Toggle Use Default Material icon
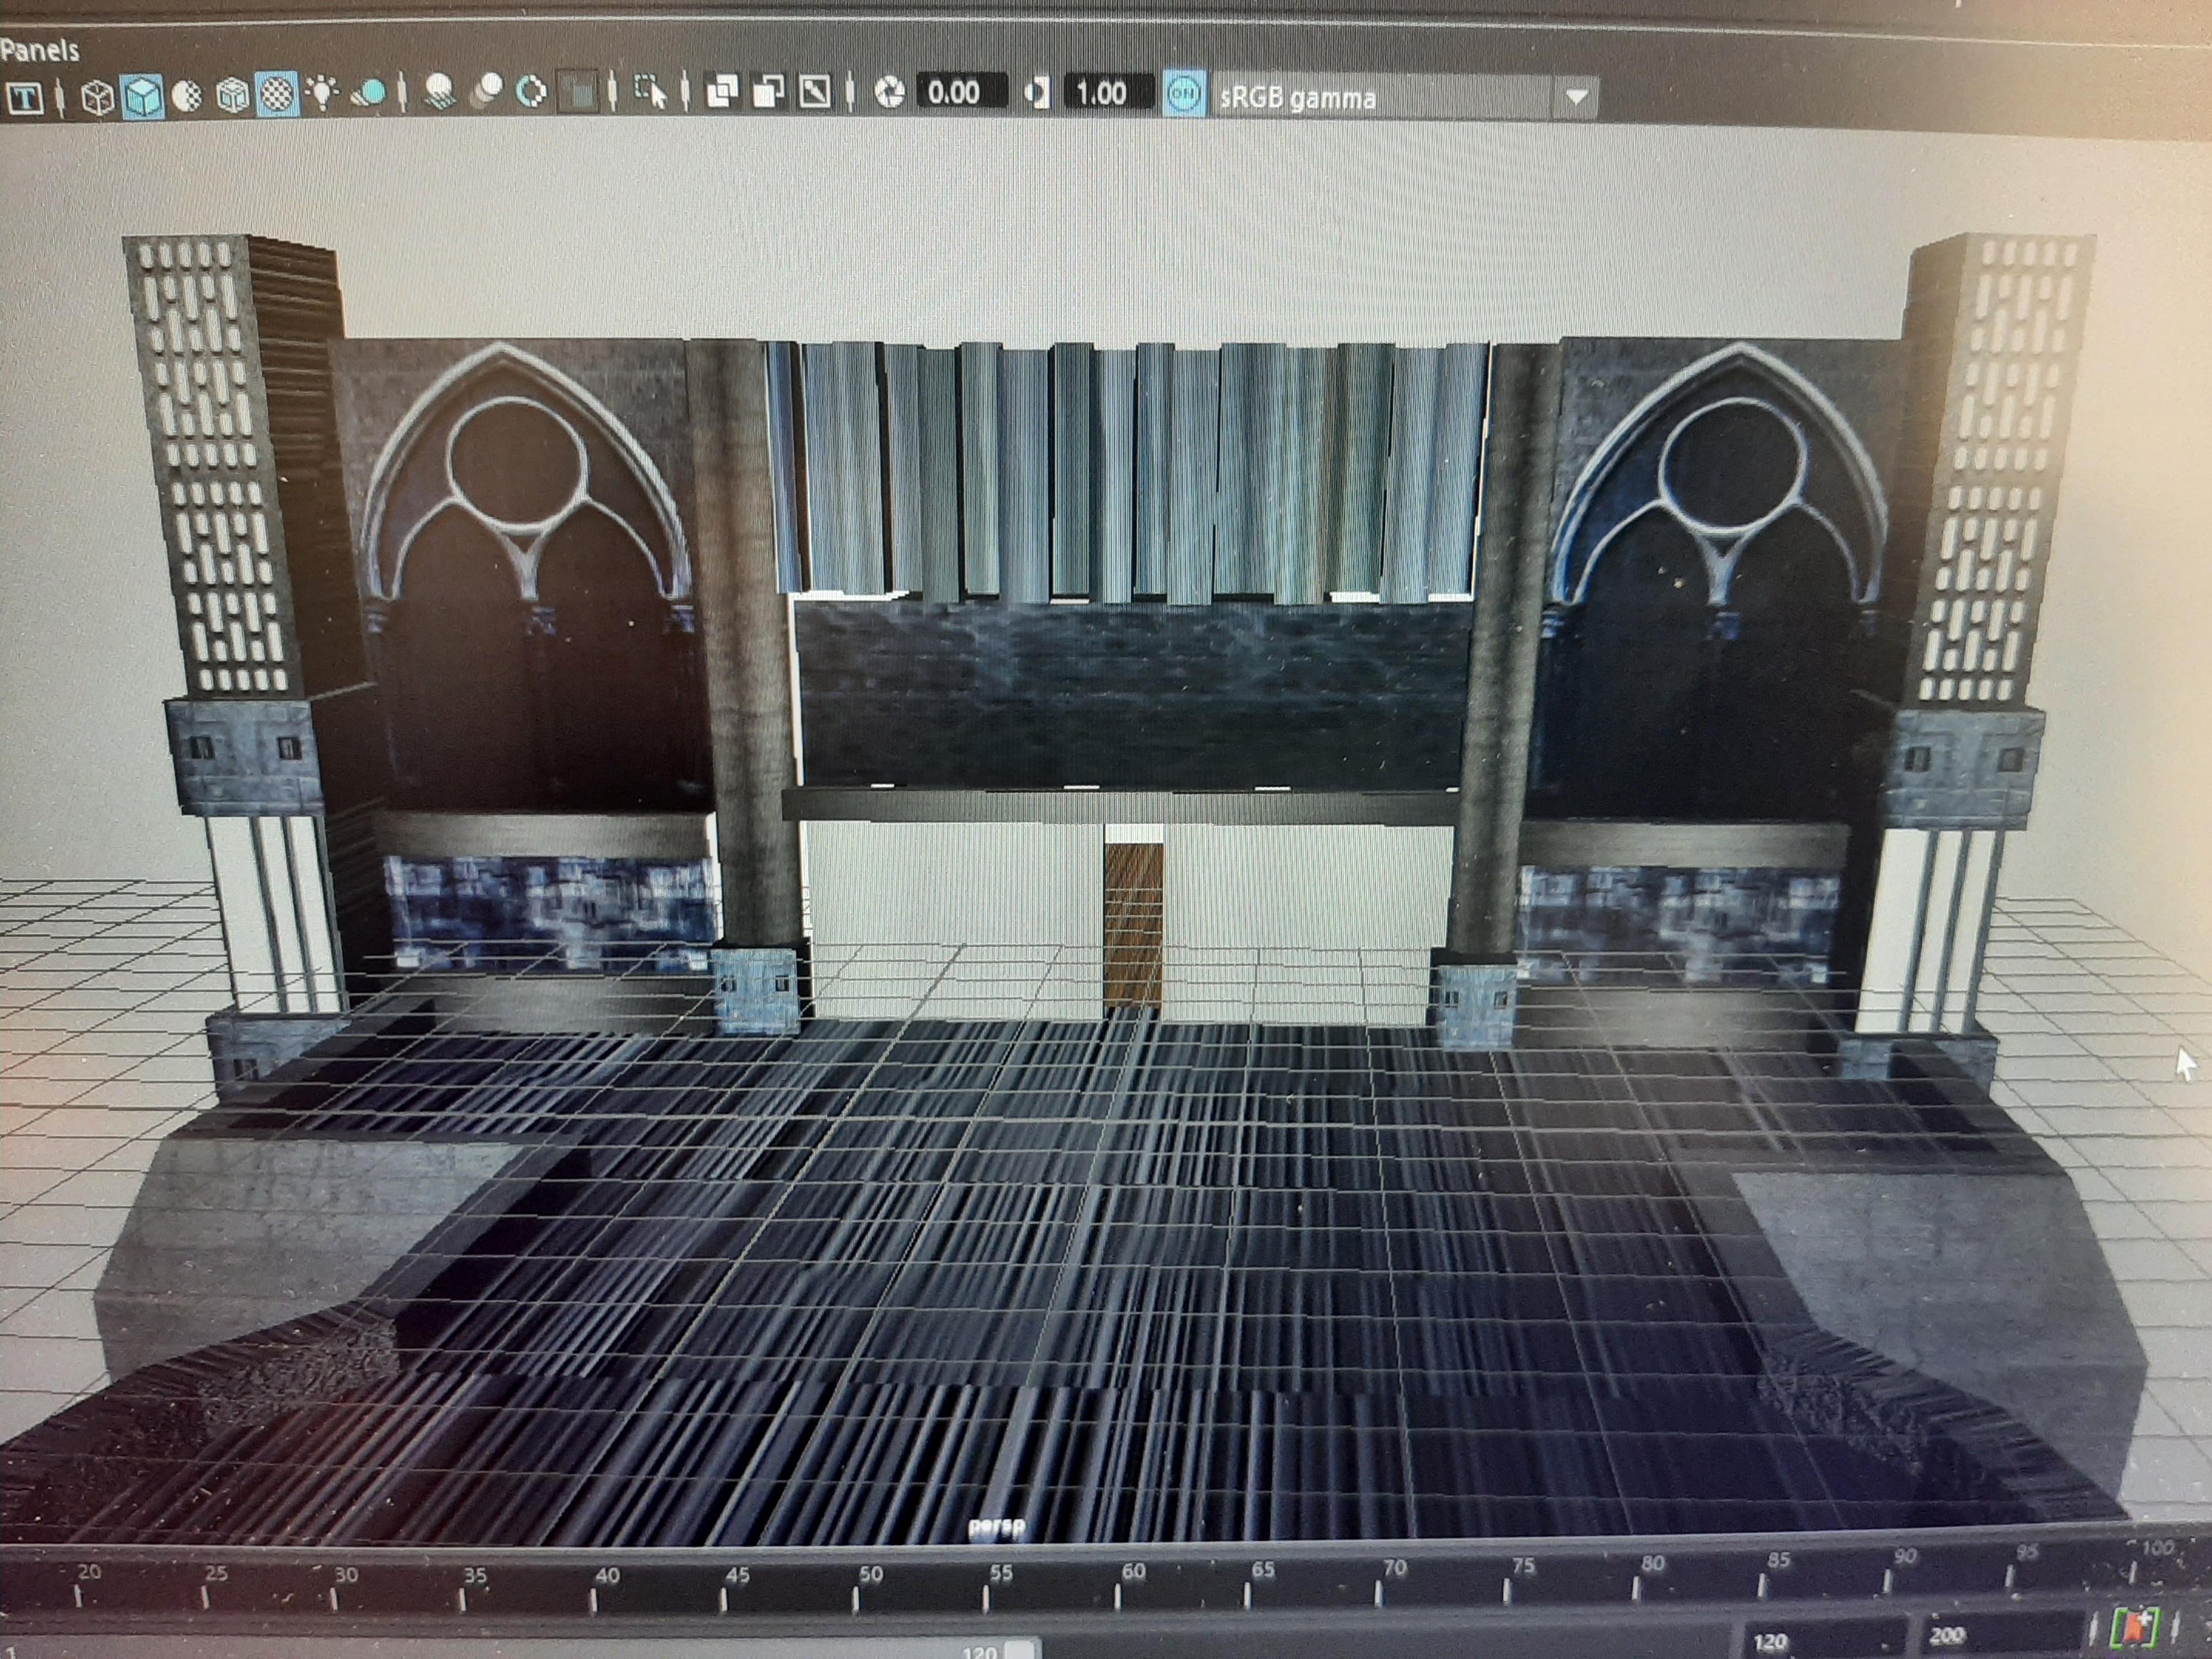 coord(187,96)
